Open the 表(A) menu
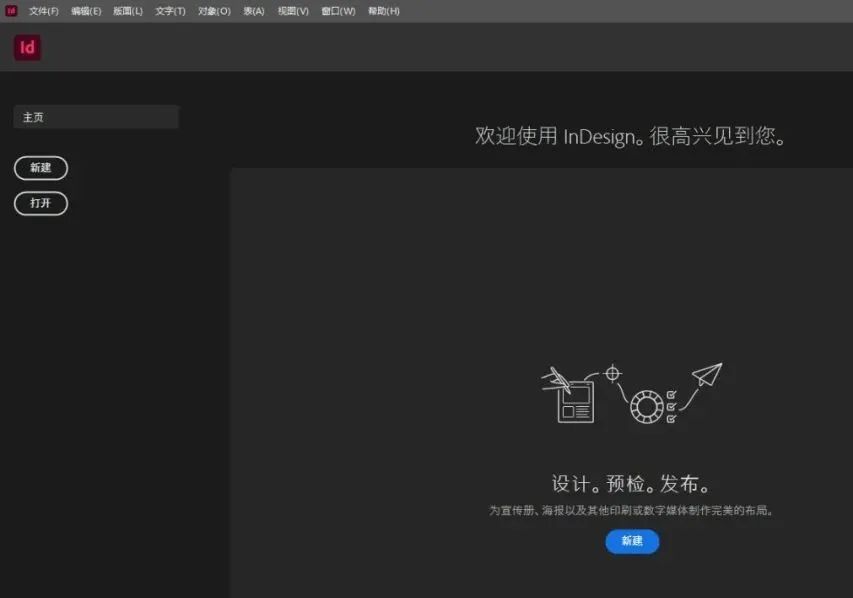 click(x=254, y=11)
